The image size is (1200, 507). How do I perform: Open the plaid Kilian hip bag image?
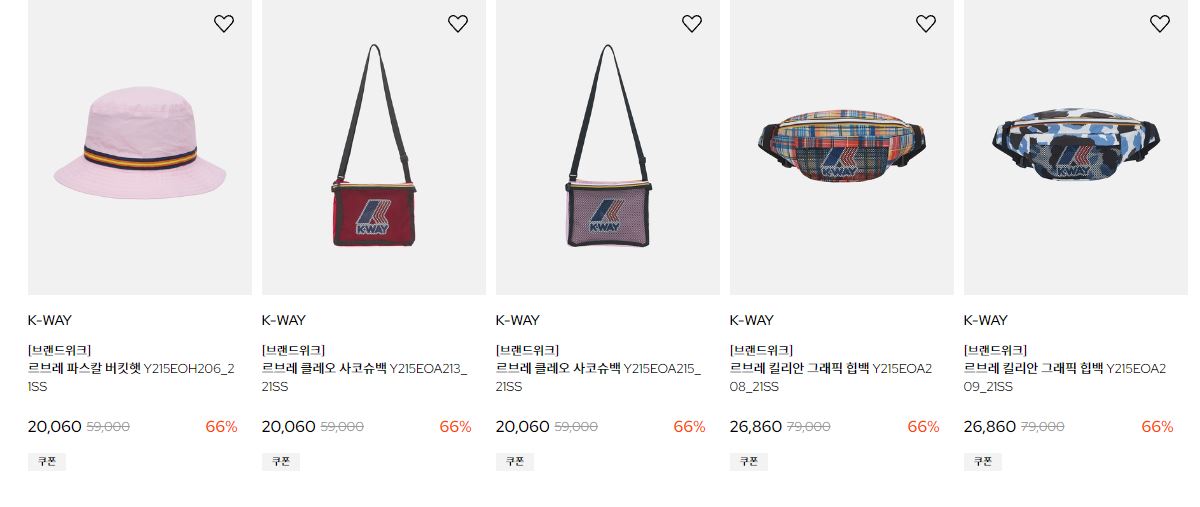click(x=842, y=147)
